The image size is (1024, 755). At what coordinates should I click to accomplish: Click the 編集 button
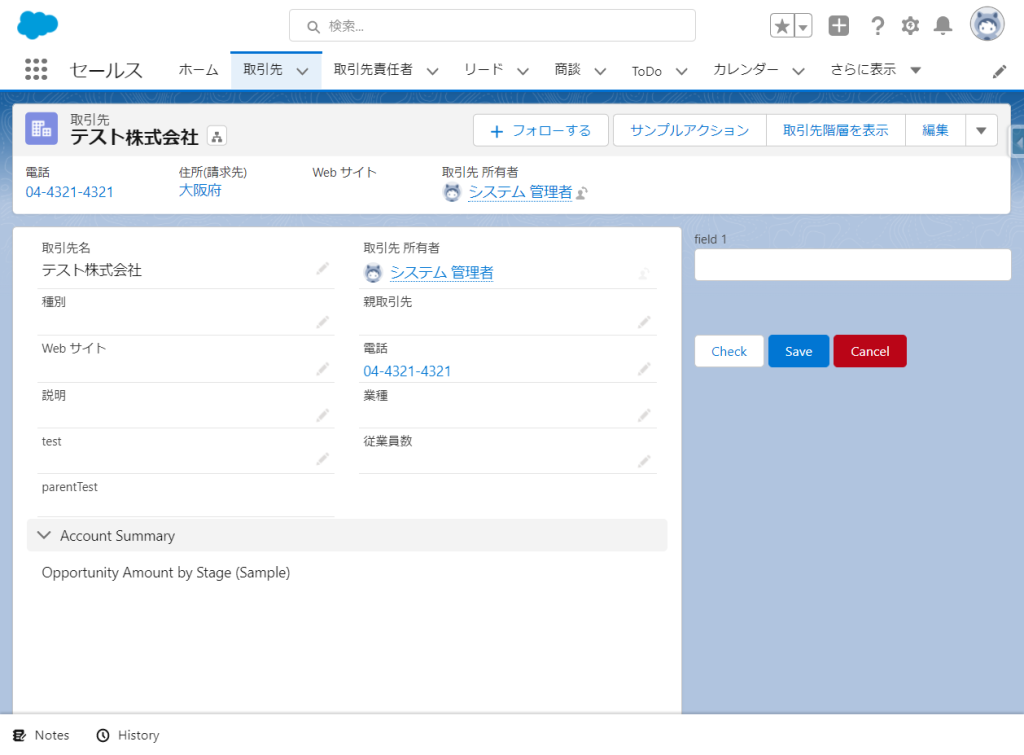tap(935, 131)
